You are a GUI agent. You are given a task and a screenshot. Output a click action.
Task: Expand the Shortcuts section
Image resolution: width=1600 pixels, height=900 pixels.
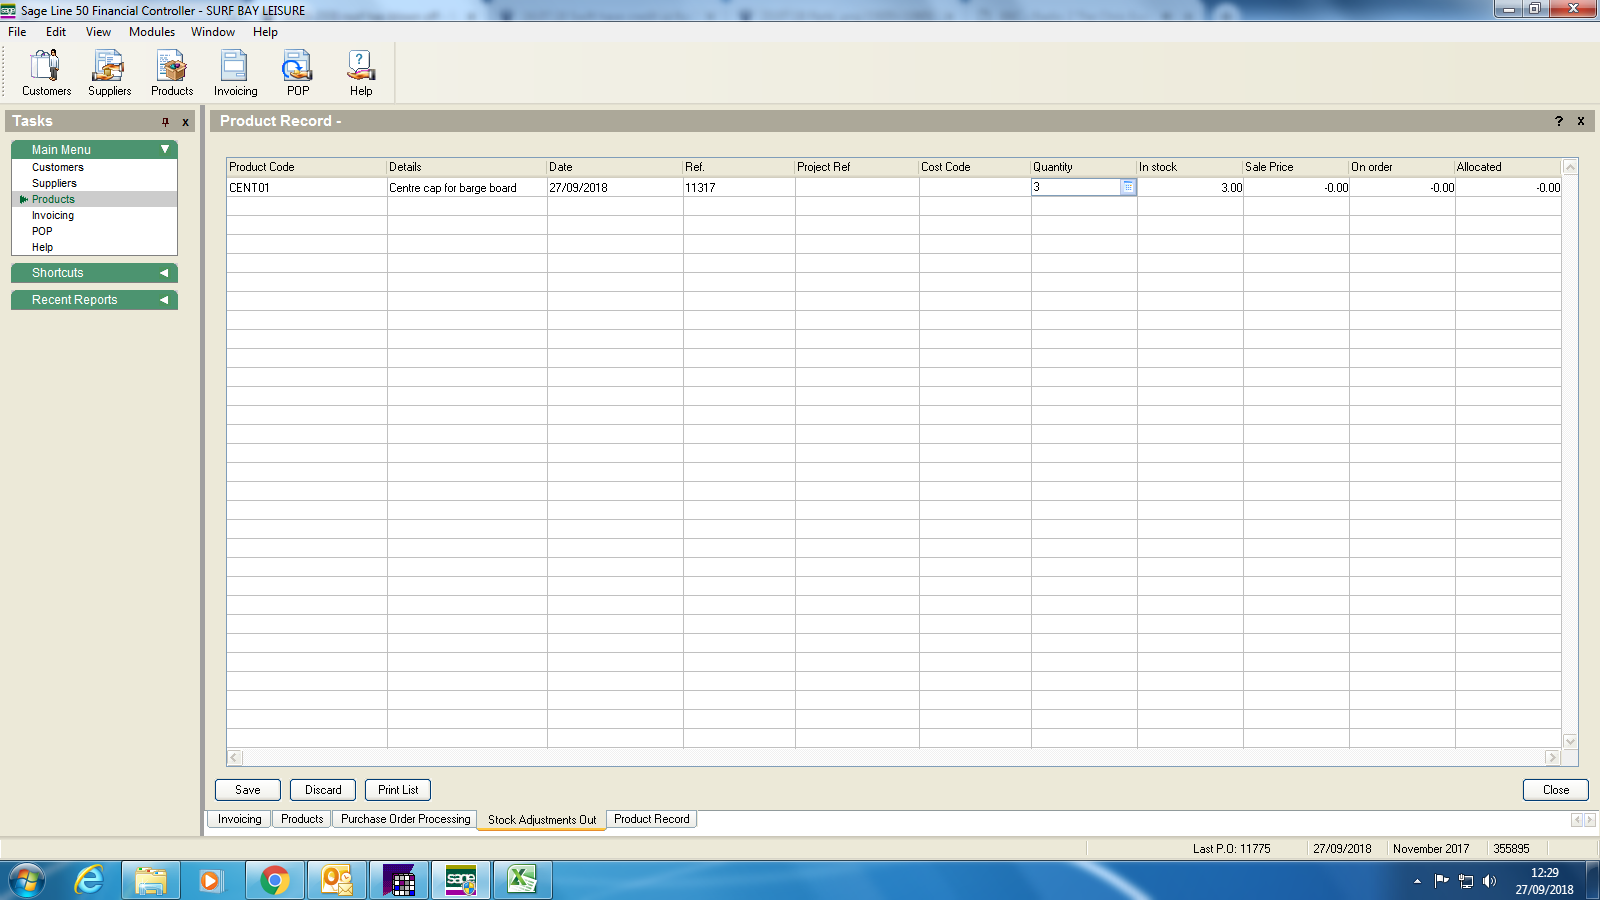(164, 273)
